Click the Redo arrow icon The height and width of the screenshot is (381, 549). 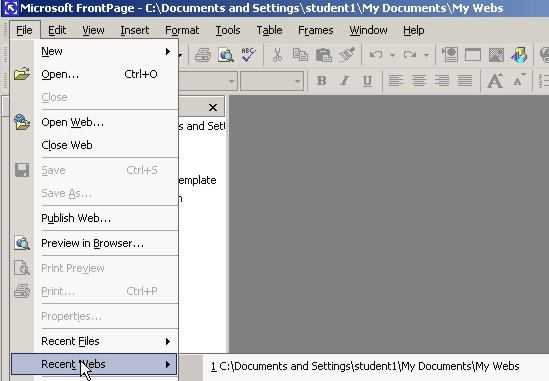pyautogui.click(x=410, y=55)
